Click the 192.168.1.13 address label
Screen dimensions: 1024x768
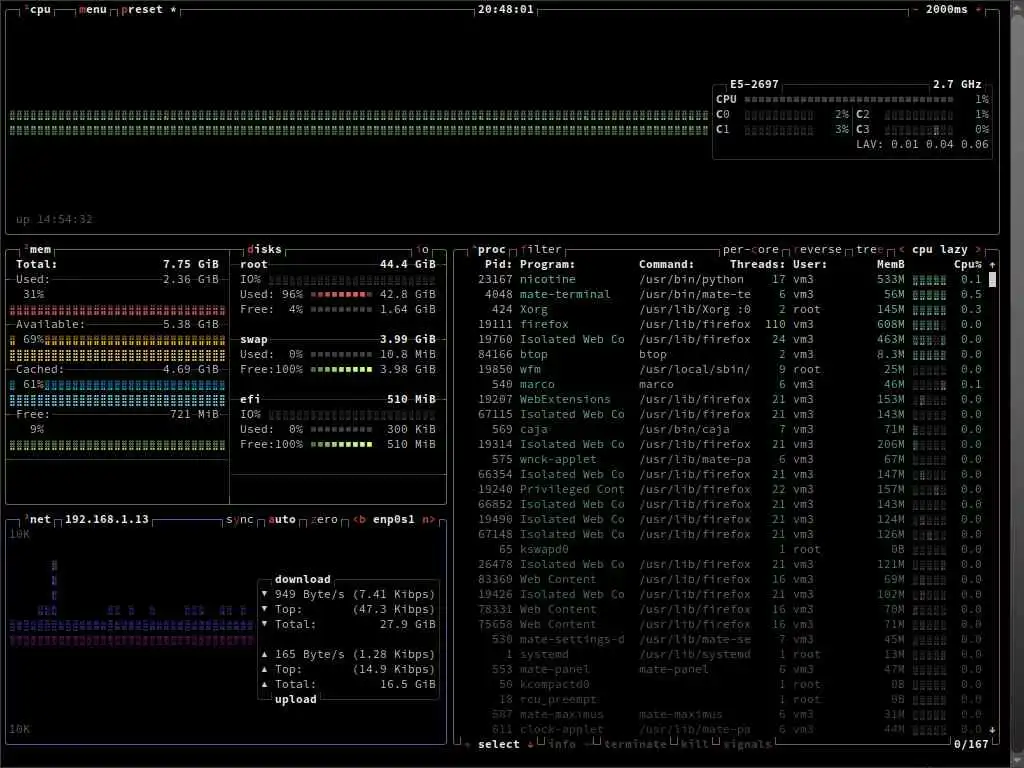point(106,519)
